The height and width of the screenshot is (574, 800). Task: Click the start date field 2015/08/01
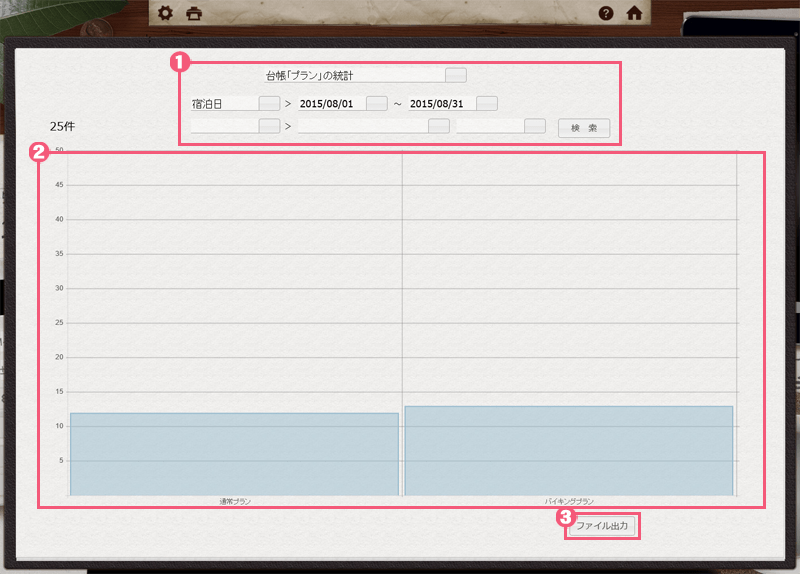(x=330, y=103)
